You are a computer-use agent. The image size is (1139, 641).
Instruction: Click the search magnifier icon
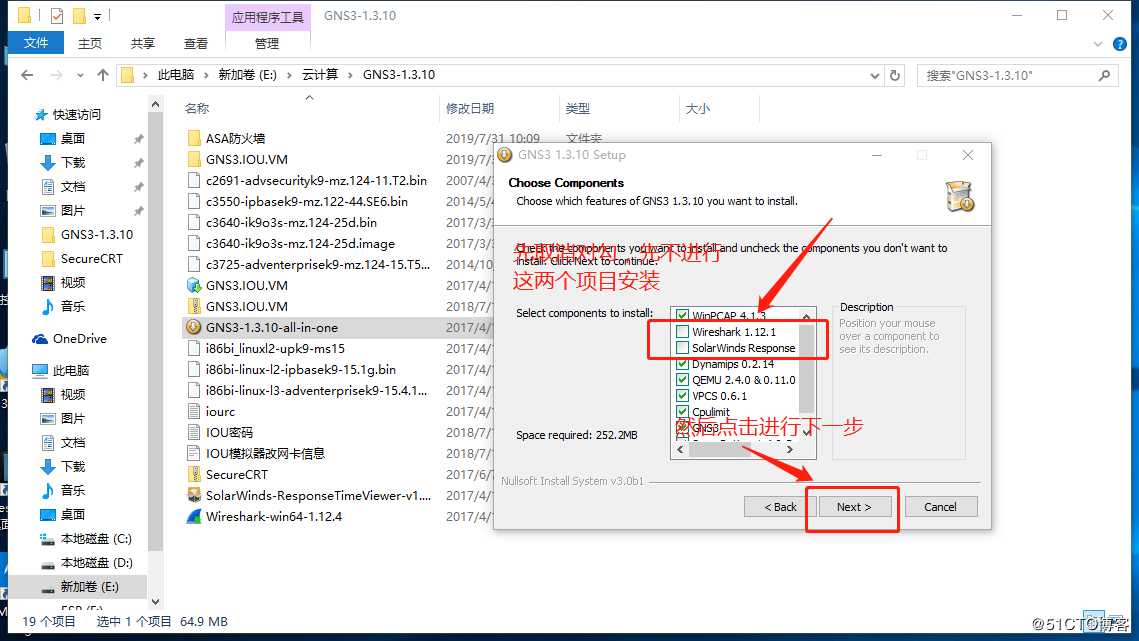tap(1104, 75)
